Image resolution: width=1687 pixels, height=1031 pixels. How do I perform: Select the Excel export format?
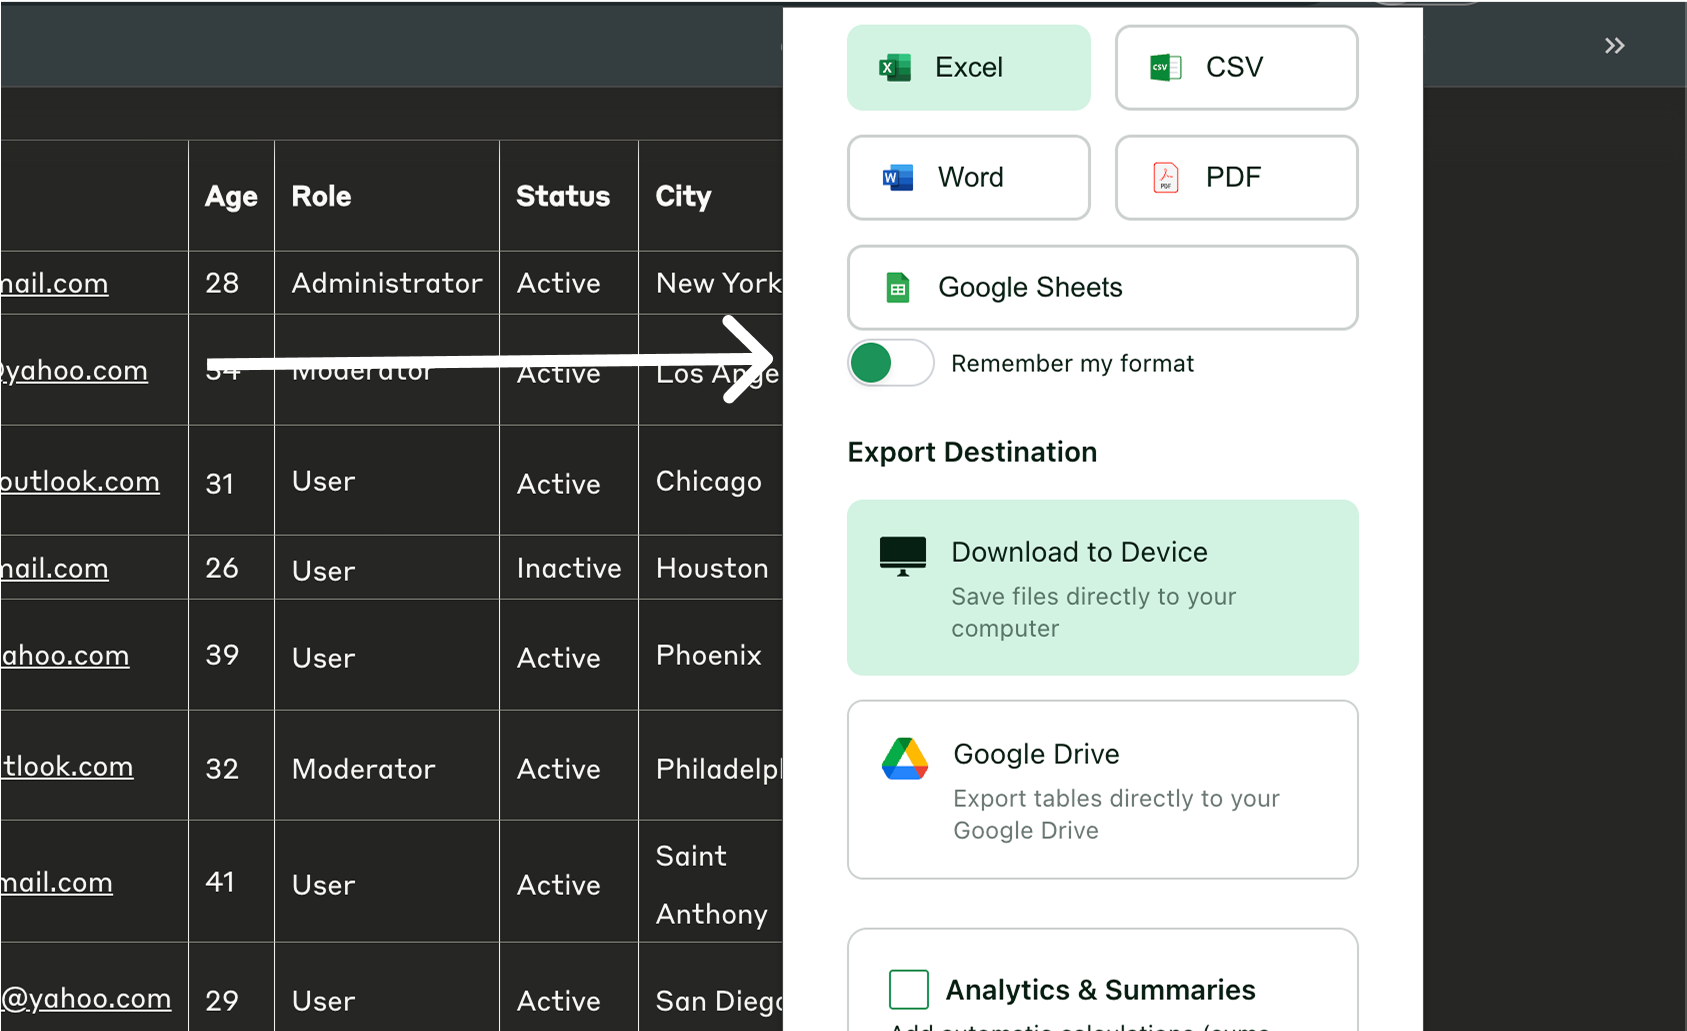(968, 67)
